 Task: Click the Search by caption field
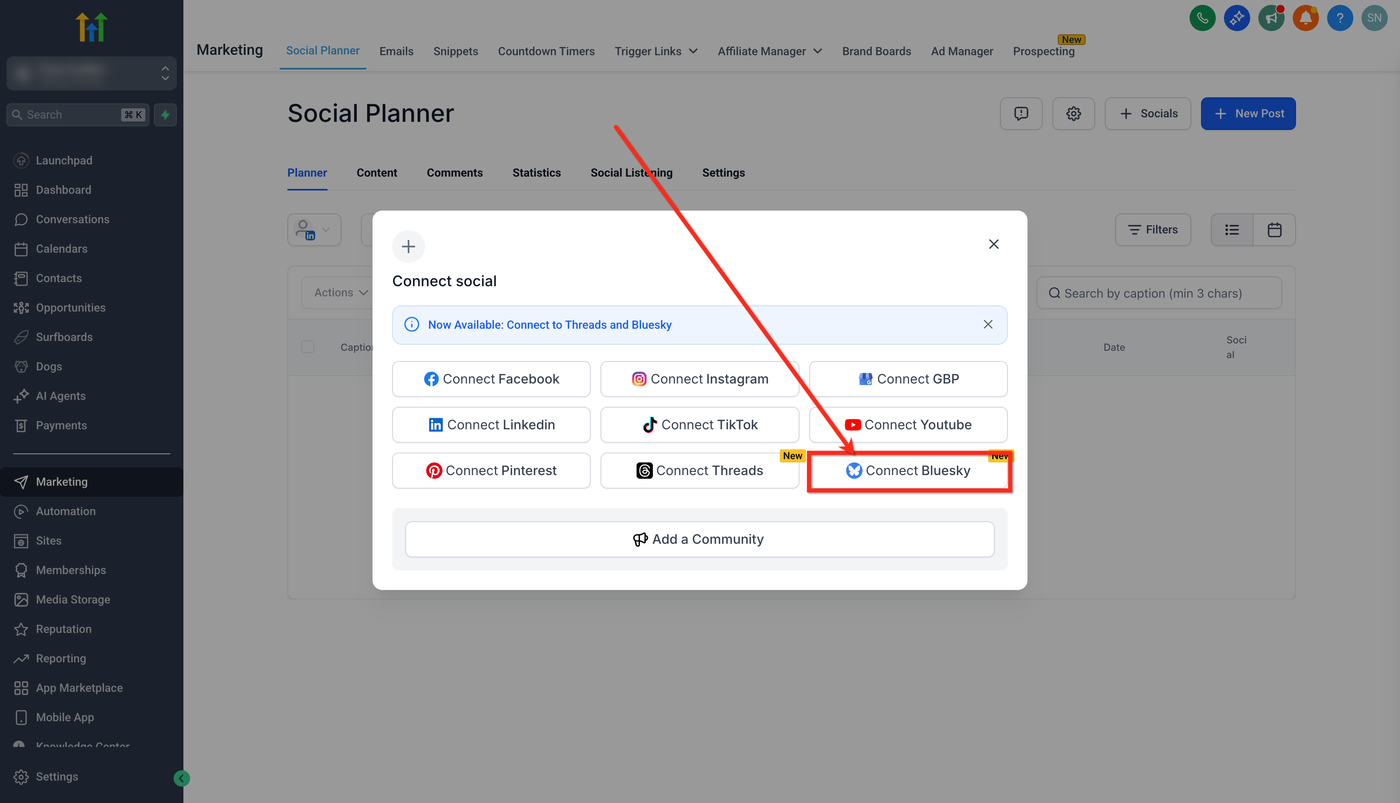[x=1160, y=293]
